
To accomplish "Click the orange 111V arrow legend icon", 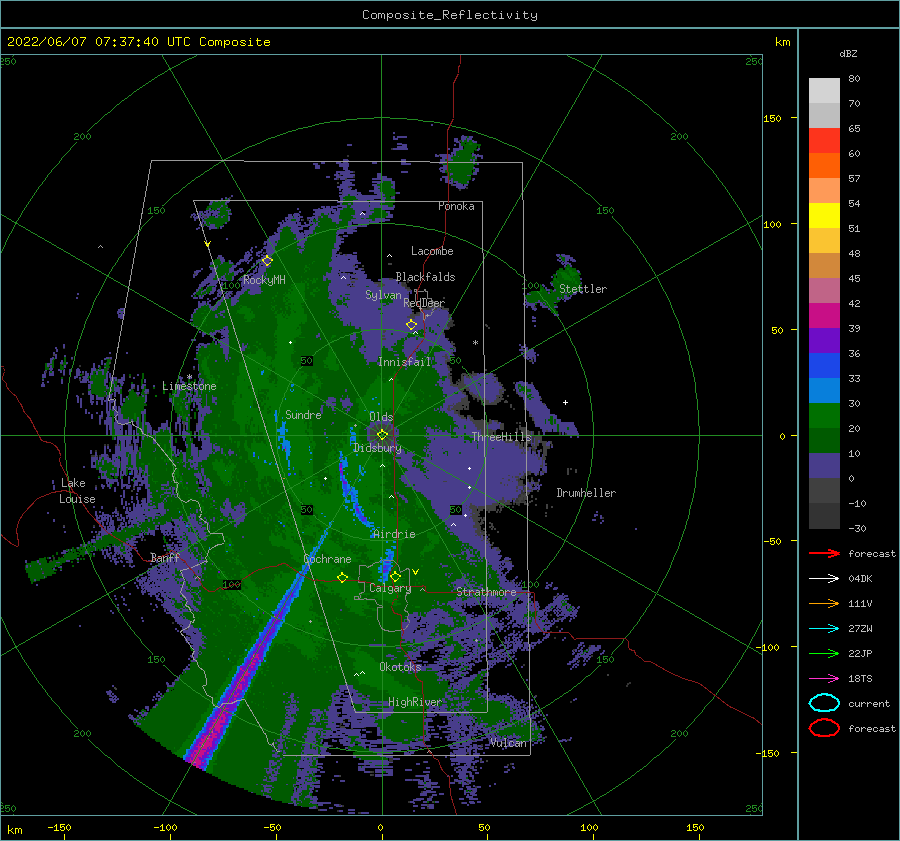I will tap(824, 603).
